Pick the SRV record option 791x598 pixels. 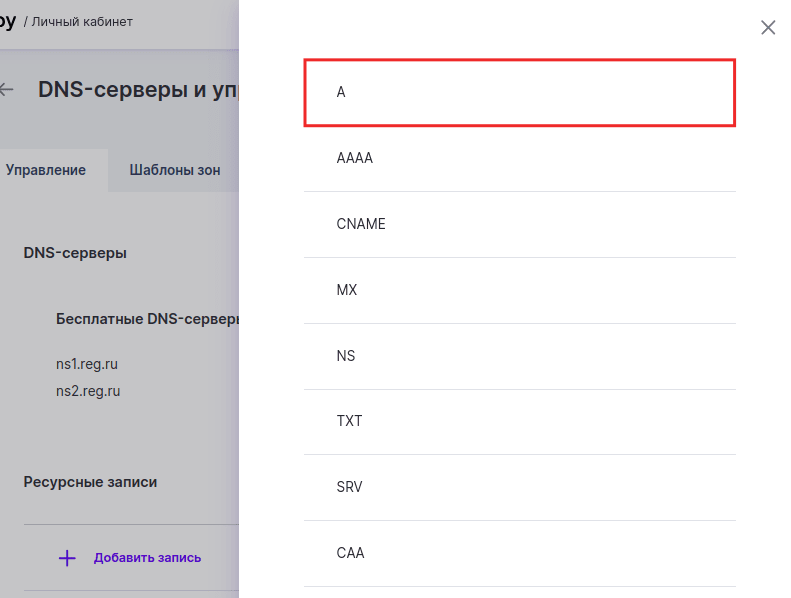tap(520, 487)
